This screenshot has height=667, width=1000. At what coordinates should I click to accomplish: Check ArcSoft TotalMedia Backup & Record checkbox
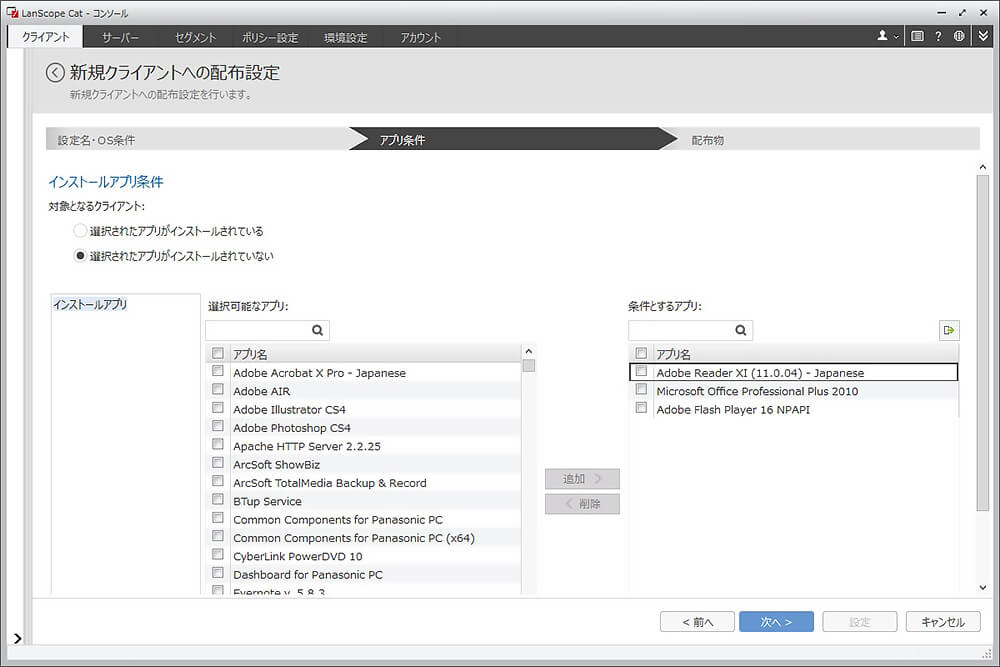[218, 481]
